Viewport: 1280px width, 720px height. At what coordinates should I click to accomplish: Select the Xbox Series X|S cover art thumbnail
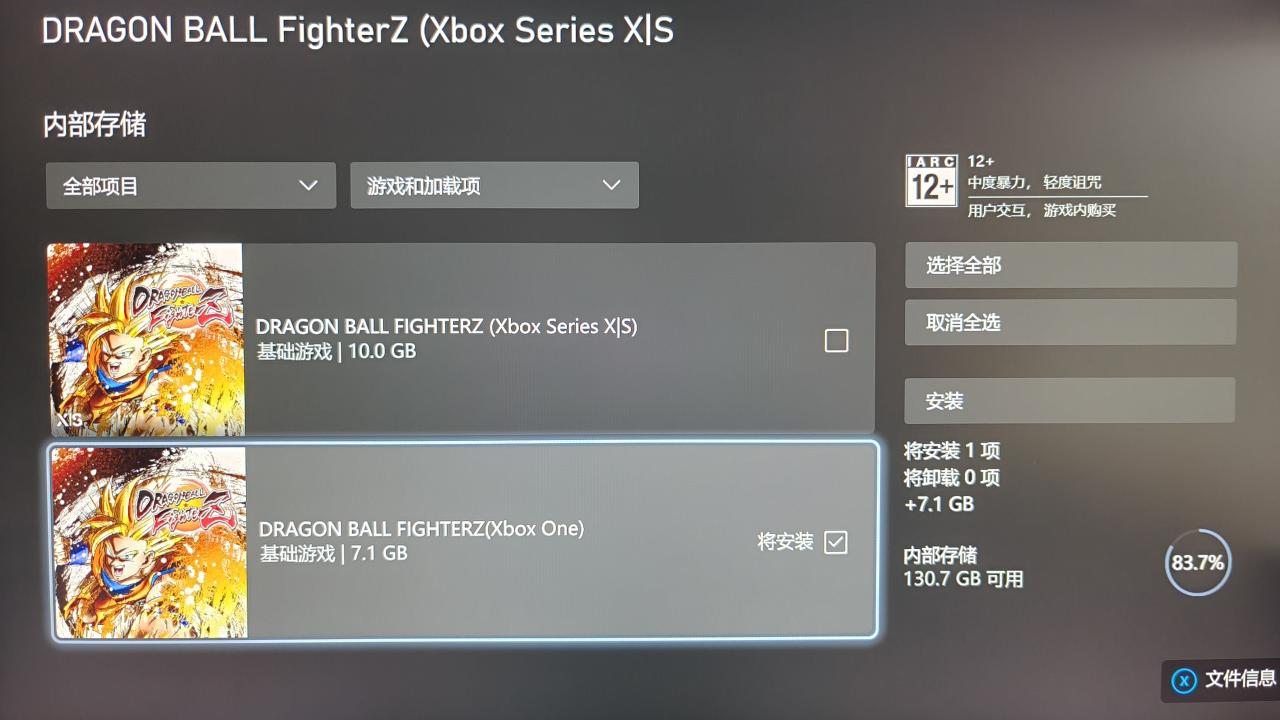pyautogui.click(x=146, y=340)
